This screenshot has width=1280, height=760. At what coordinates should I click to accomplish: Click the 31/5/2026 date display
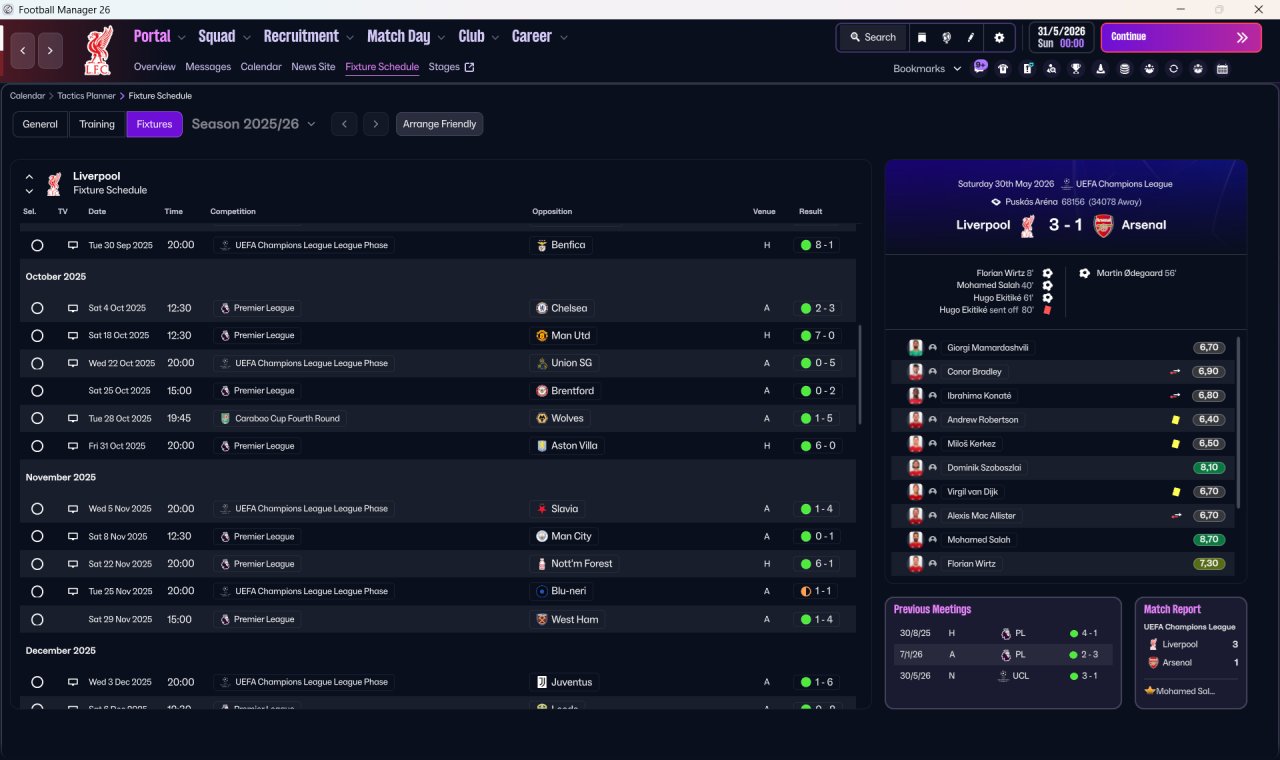tap(1061, 37)
